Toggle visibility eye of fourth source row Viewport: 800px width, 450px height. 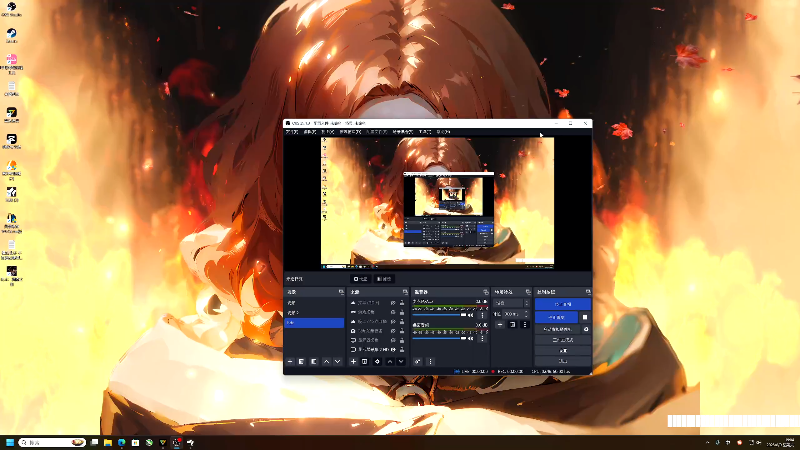[x=393, y=331]
